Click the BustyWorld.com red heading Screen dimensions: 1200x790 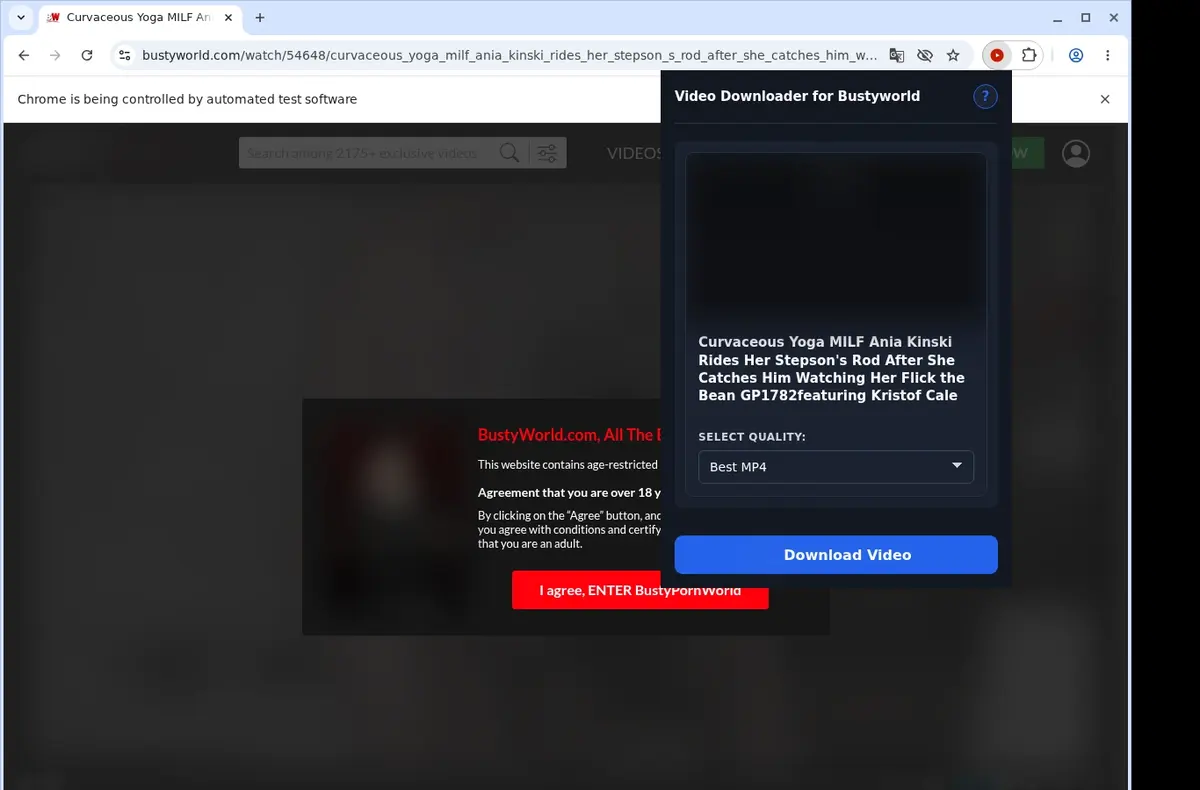[569, 435]
